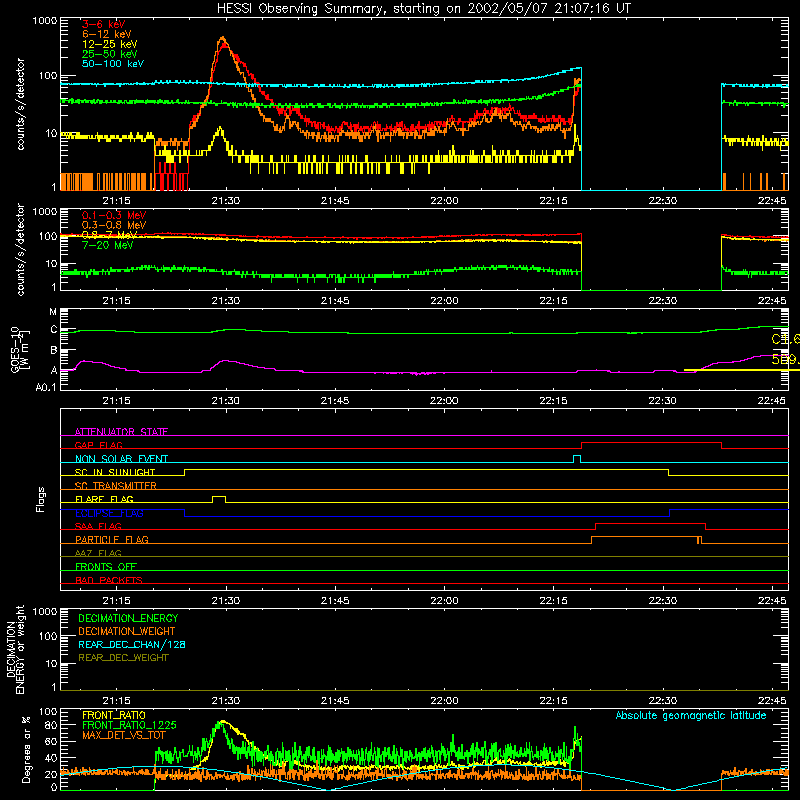Select the SAA_FLAG label
The image size is (800, 800).
[98, 526]
